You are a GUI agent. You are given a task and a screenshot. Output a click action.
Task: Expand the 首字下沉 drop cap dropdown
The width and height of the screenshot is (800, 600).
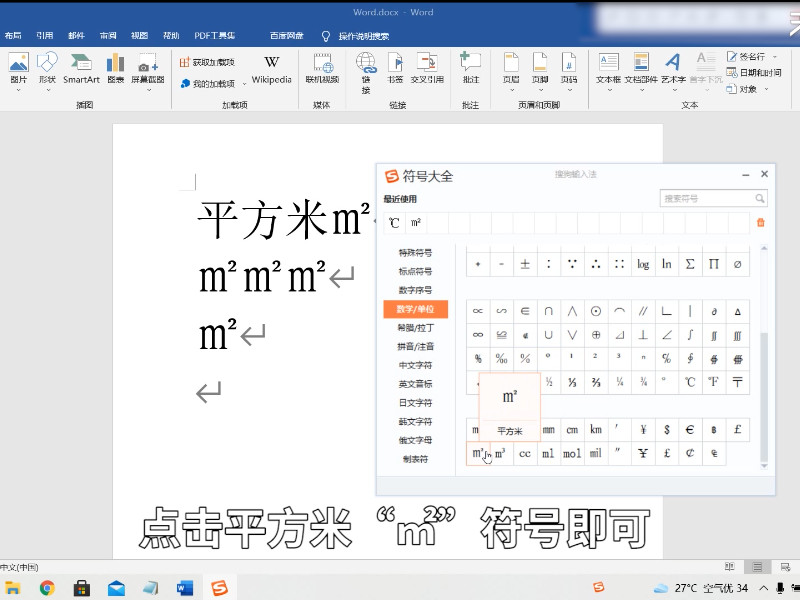[x=707, y=90]
